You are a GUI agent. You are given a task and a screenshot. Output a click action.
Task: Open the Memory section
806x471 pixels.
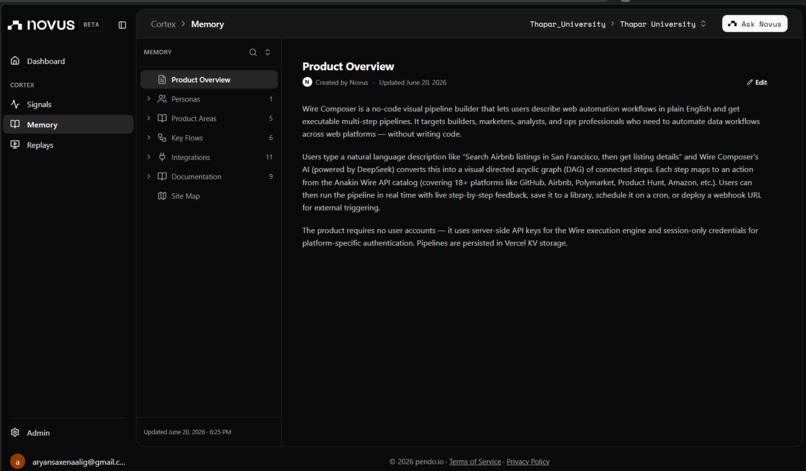click(x=68, y=124)
